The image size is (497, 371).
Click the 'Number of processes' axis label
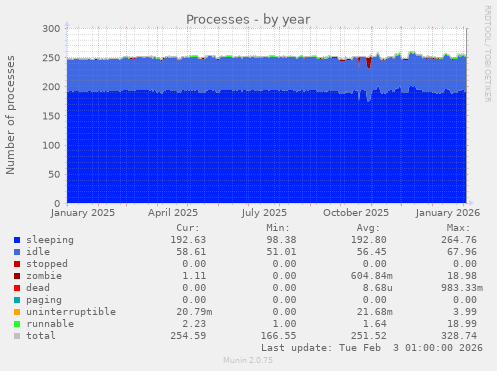coord(10,115)
